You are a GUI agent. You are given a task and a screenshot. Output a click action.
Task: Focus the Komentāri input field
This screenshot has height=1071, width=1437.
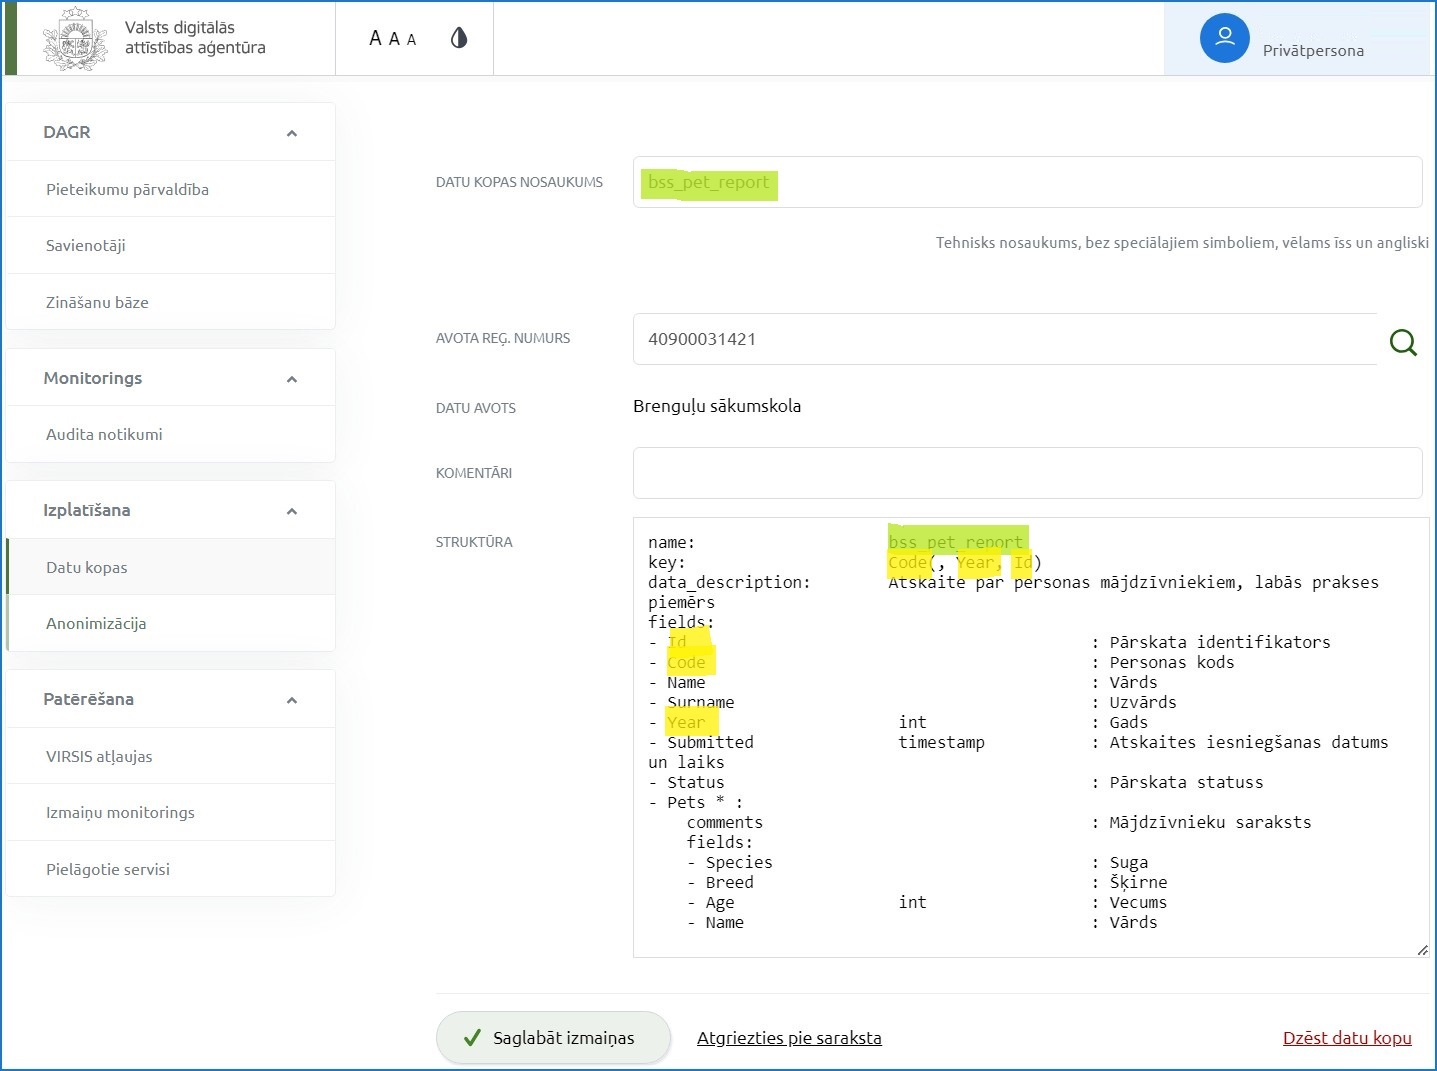pyautogui.click(x=1027, y=473)
